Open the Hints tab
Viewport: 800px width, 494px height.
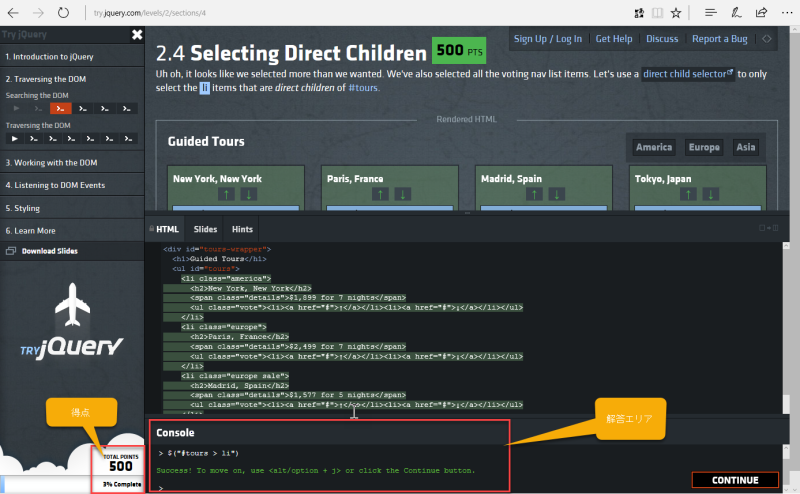[242, 229]
